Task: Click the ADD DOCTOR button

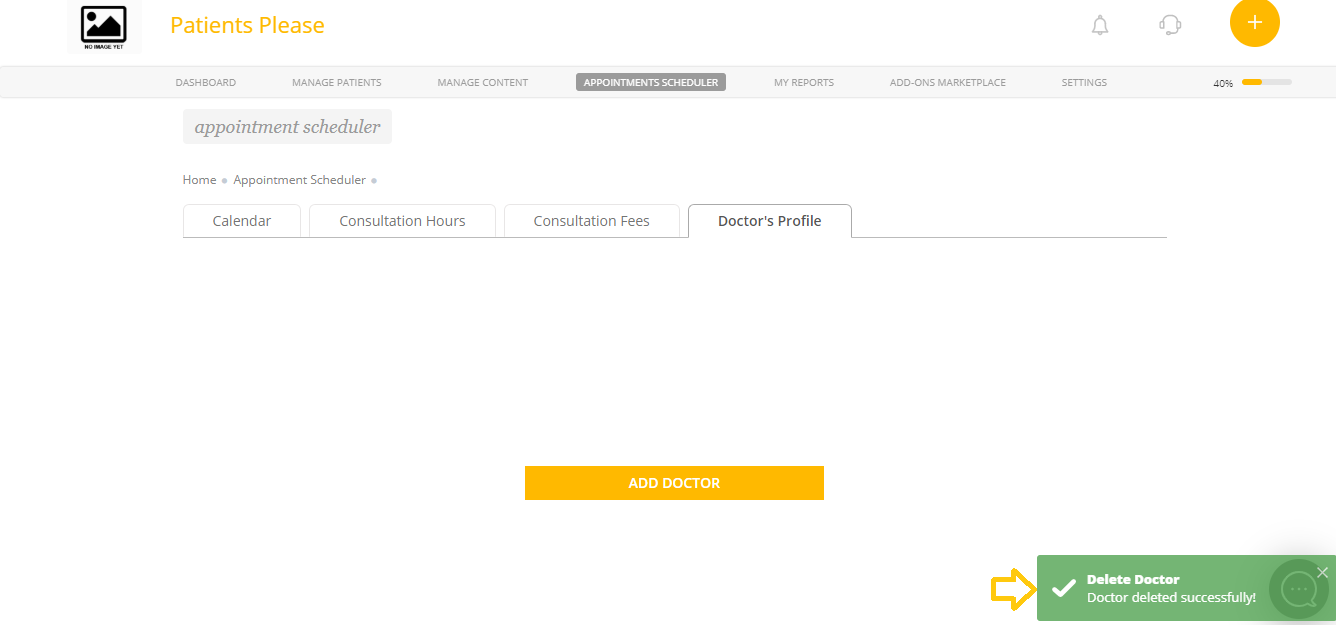Action: (674, 482)
